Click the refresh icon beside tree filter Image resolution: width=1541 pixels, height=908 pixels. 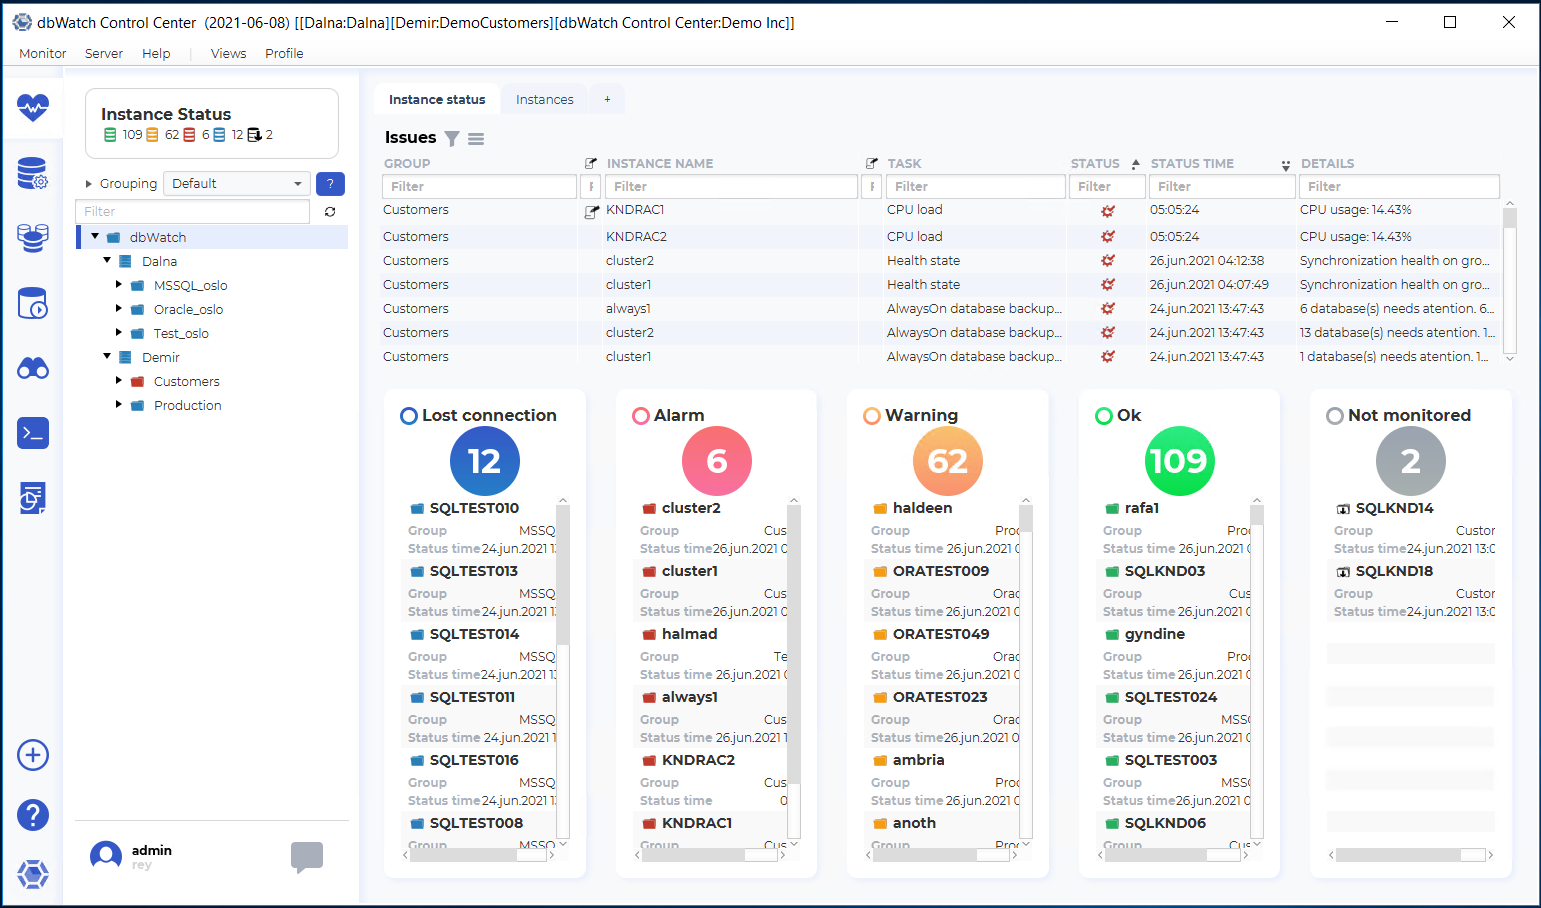tap(330, 212)
